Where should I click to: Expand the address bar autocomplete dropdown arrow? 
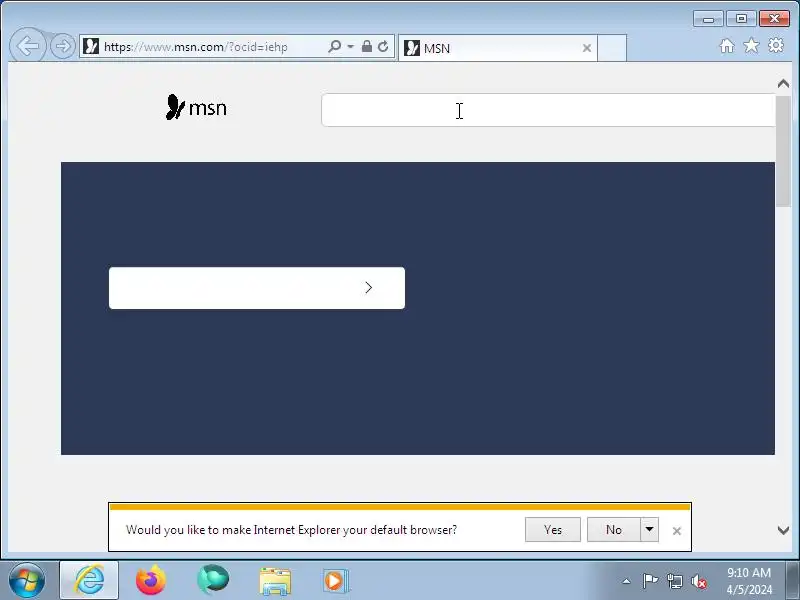[x=351, y=46]
